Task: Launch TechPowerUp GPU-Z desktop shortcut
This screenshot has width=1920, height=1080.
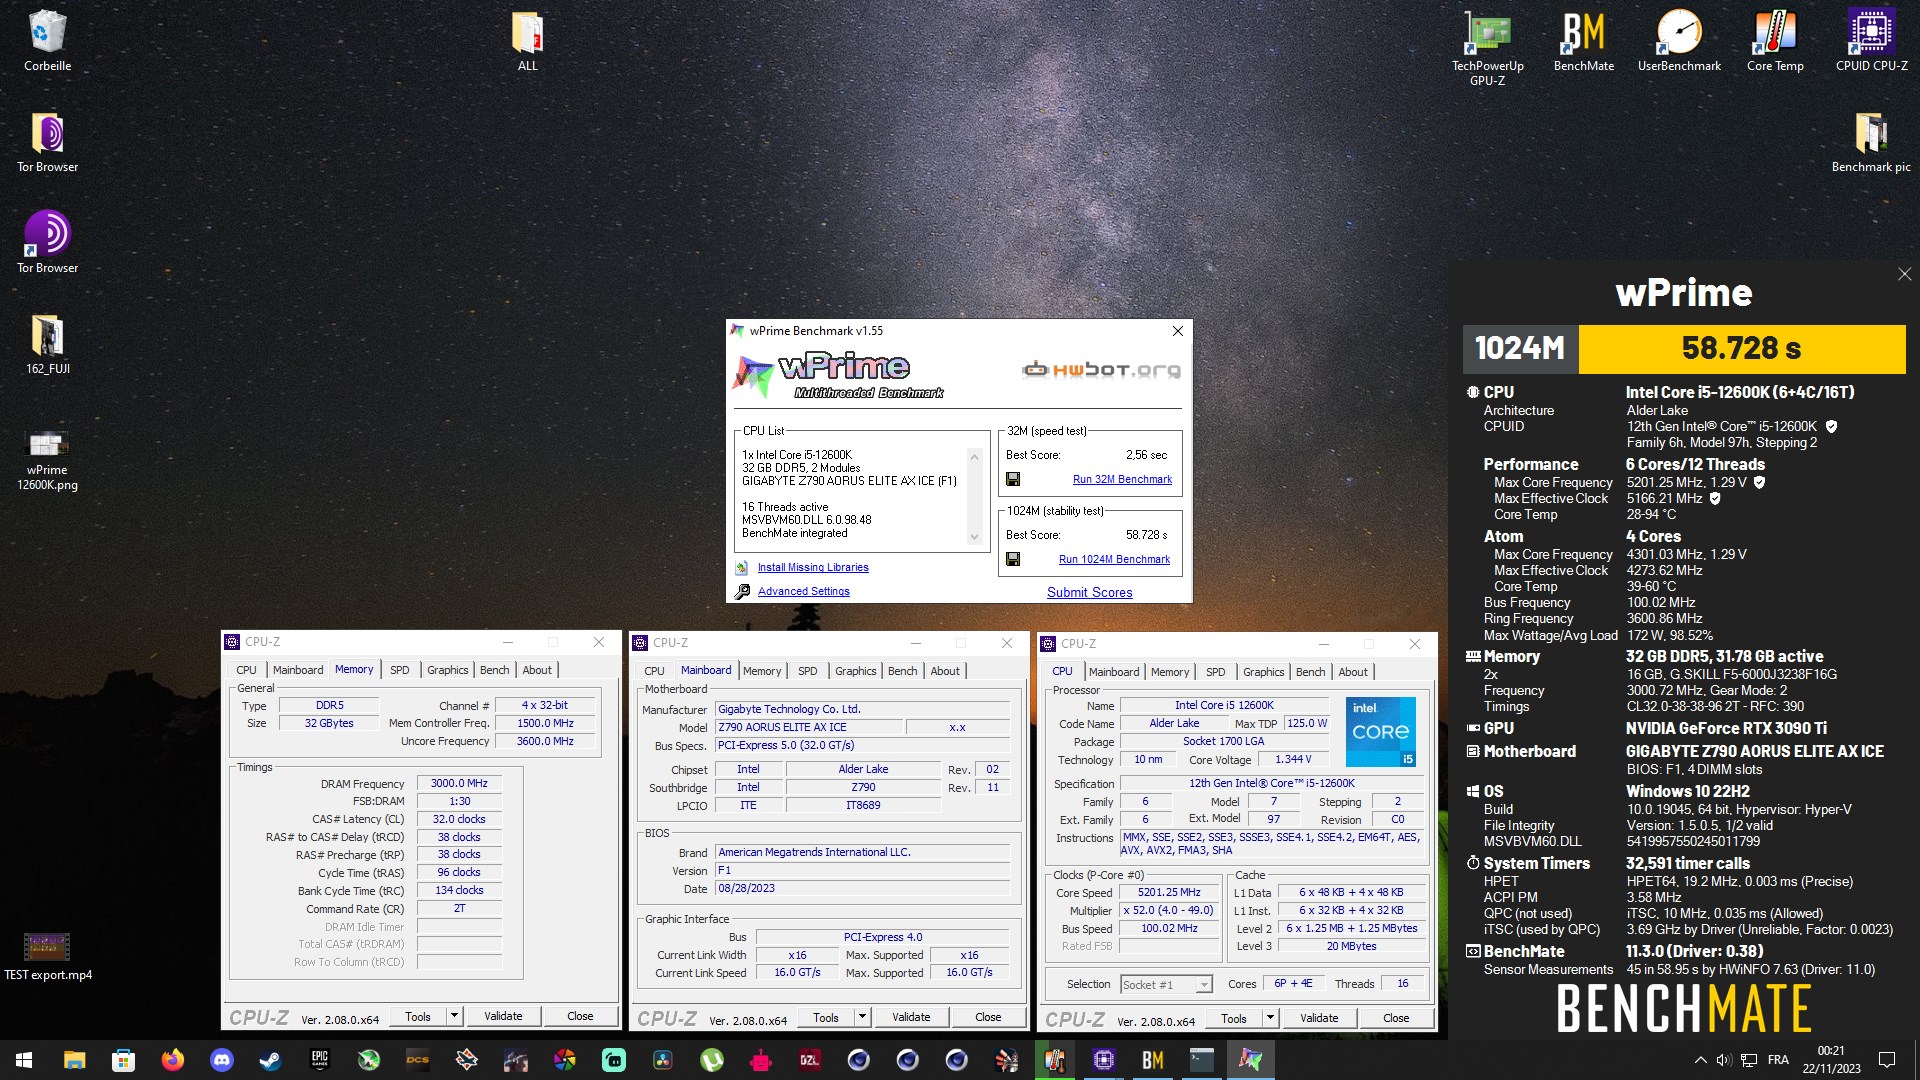Action: click(x=1487, y=48)
